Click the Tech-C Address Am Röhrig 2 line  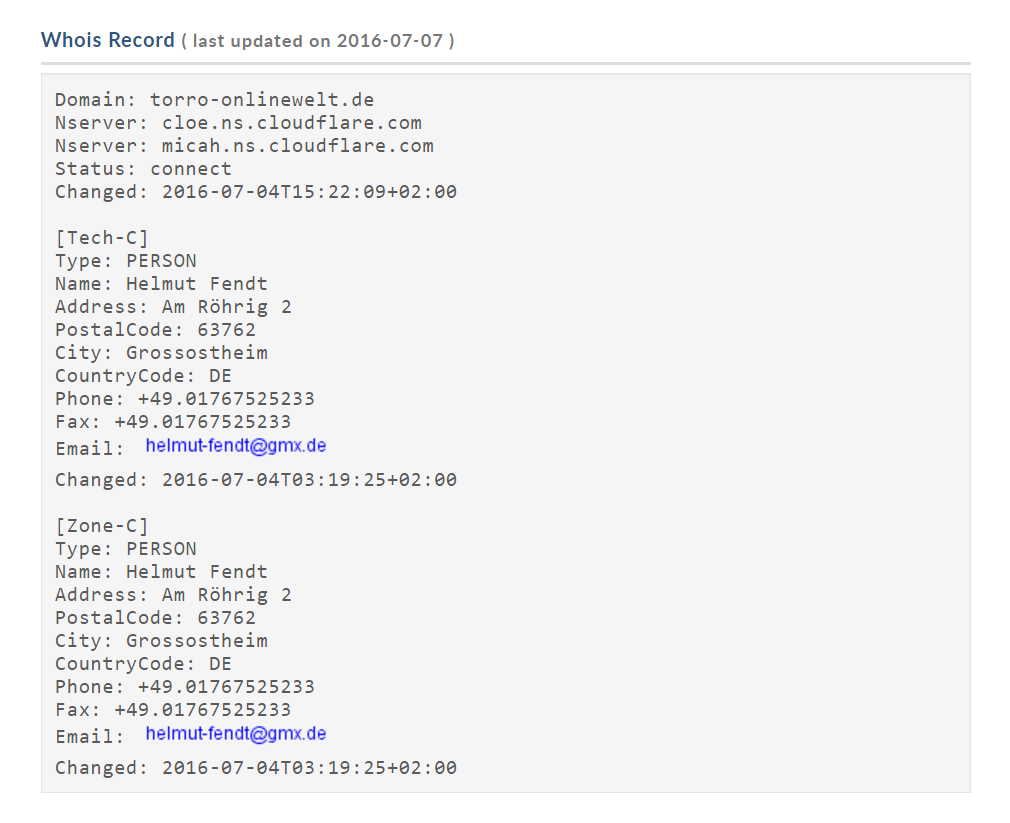click(x=173, y=307)
